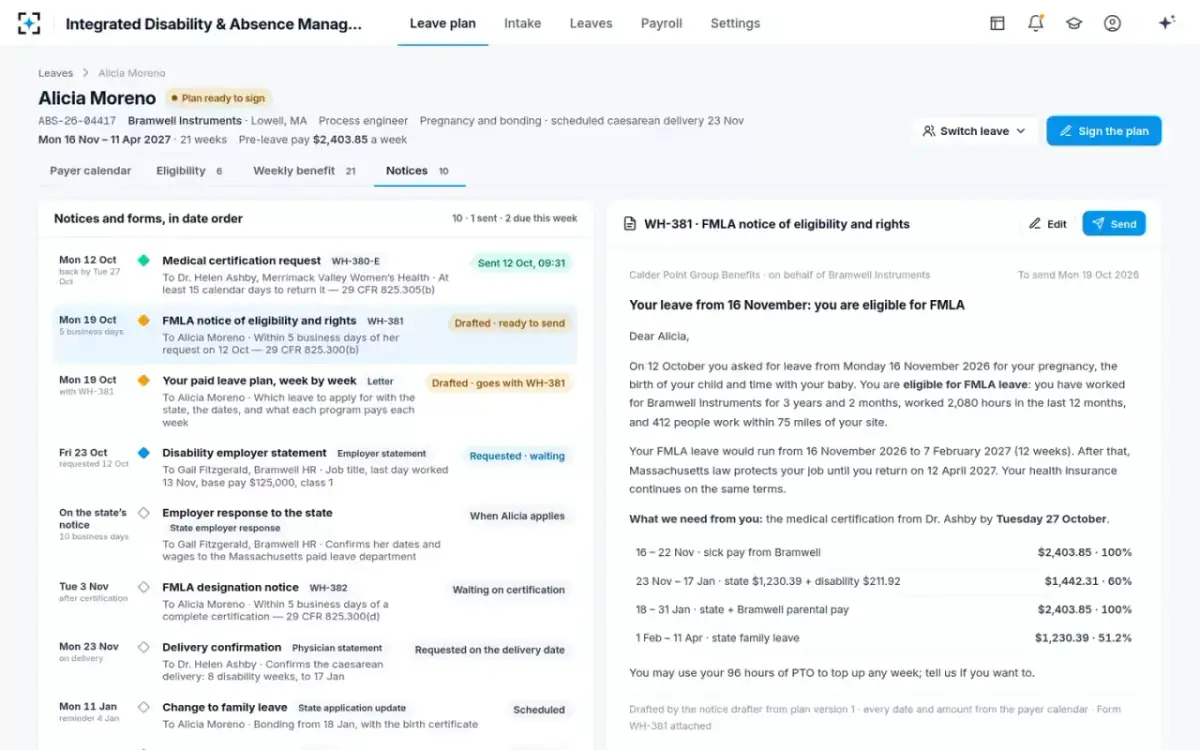Click the Sign the plan button
Image resolution: width=1200 pixels, height=750 pixels.
1104,131
